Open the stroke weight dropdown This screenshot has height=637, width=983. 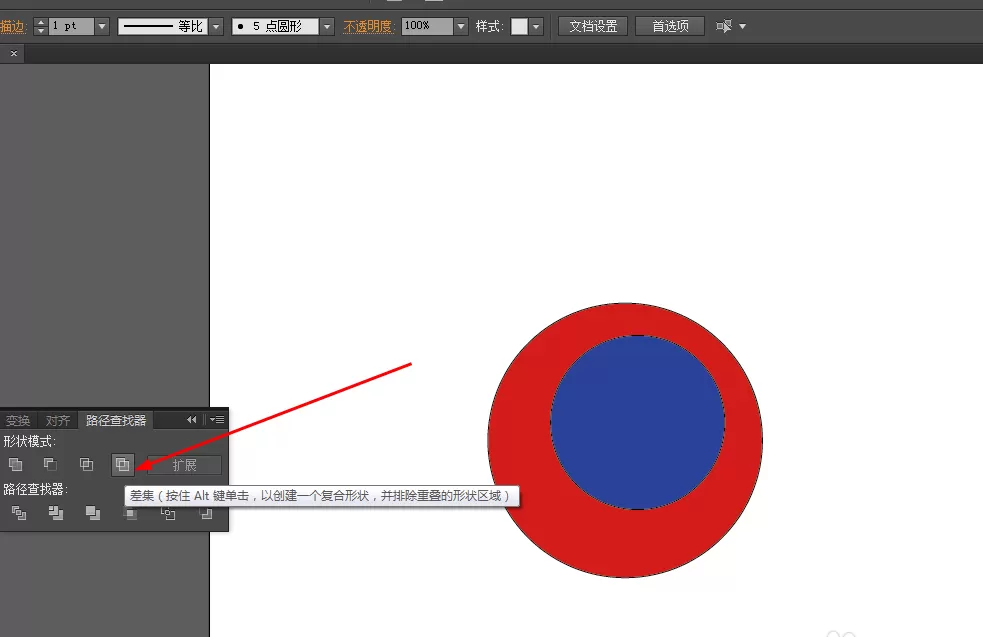[x=102, y=26]
